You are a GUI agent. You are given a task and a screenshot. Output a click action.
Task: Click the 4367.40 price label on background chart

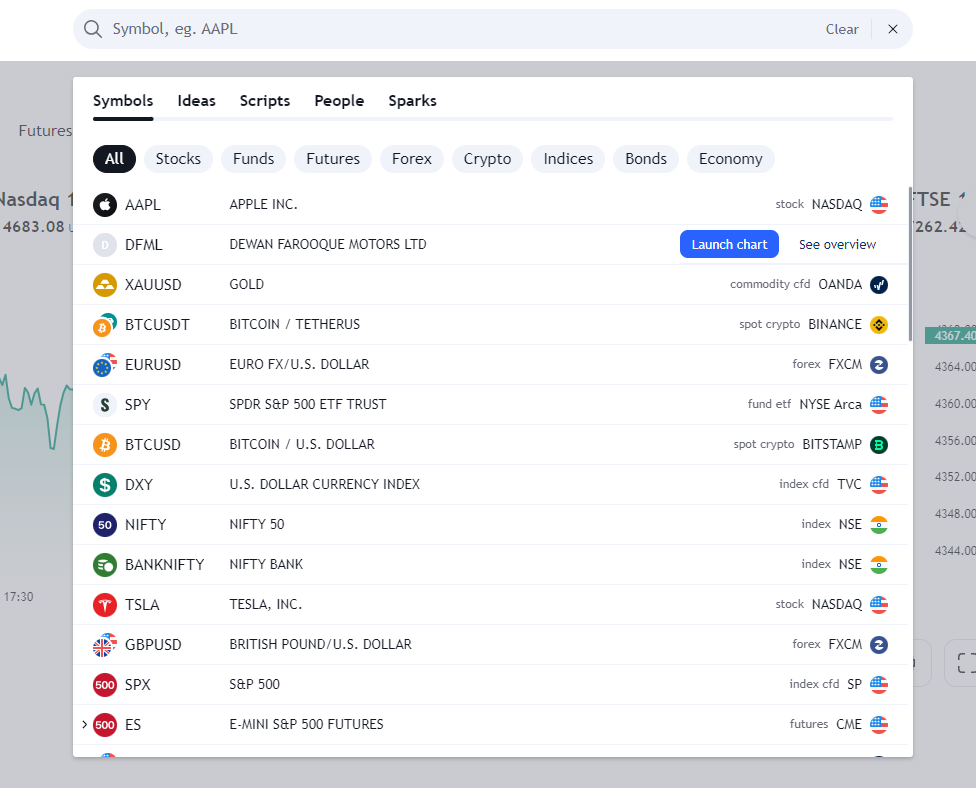951,335
